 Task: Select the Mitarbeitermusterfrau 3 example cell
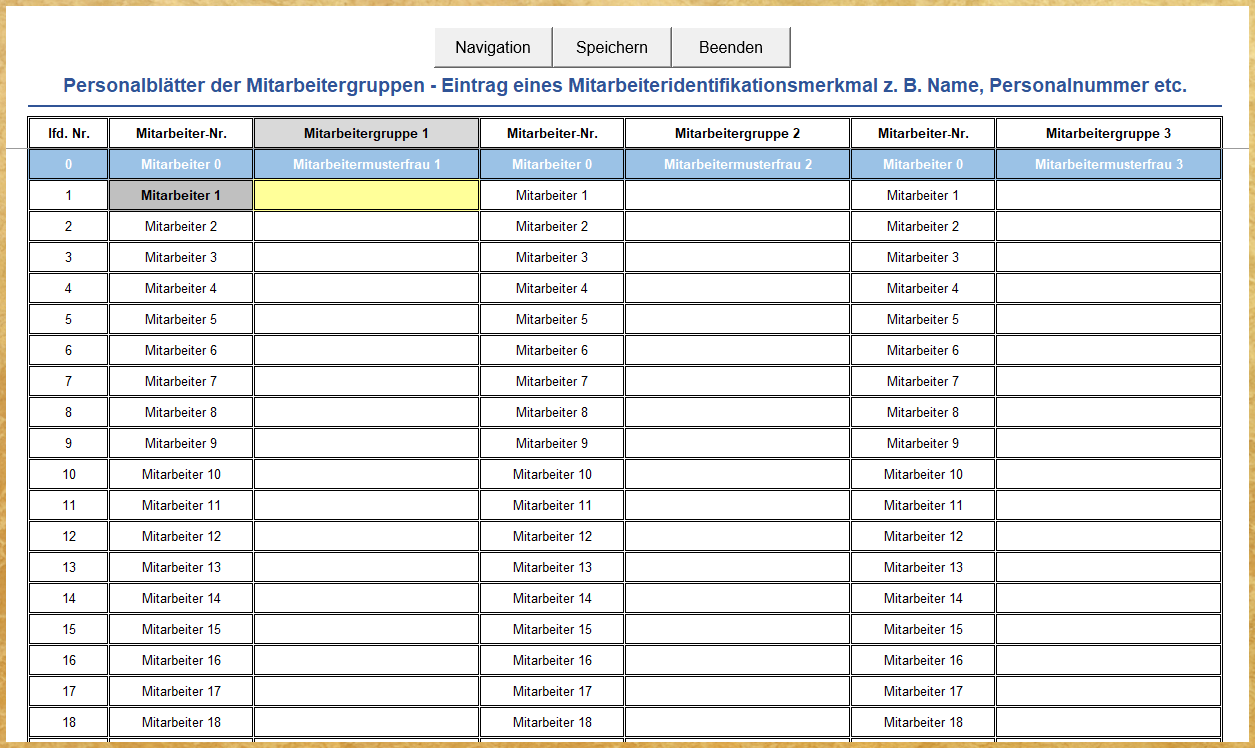coord(1108,164)
